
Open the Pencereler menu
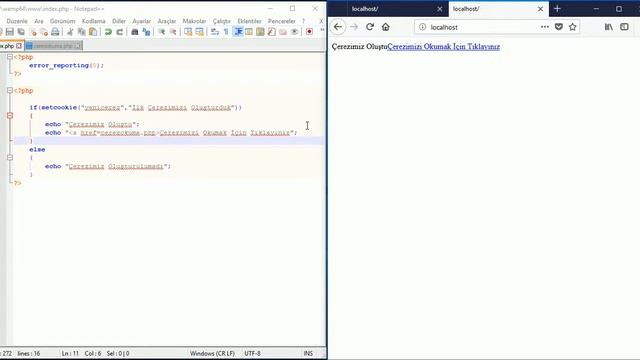[x=282, y=21]
